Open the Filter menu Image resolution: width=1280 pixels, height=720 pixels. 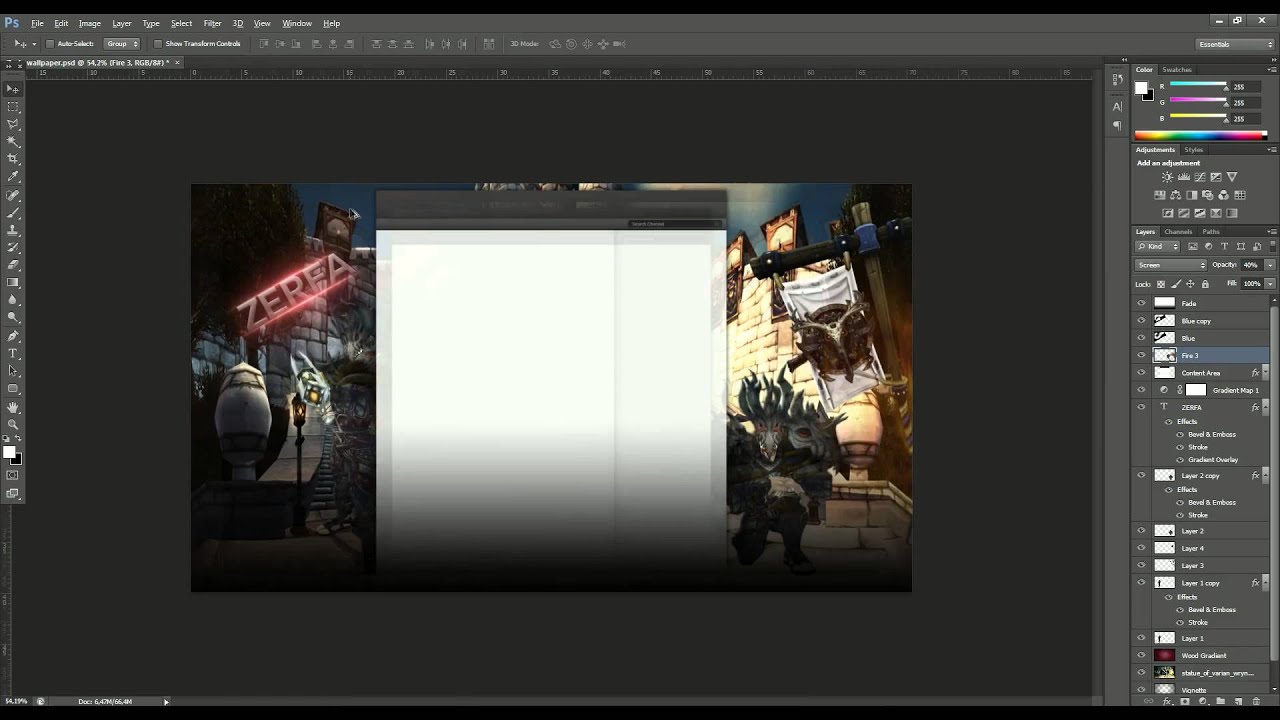[x=212, y=23]
